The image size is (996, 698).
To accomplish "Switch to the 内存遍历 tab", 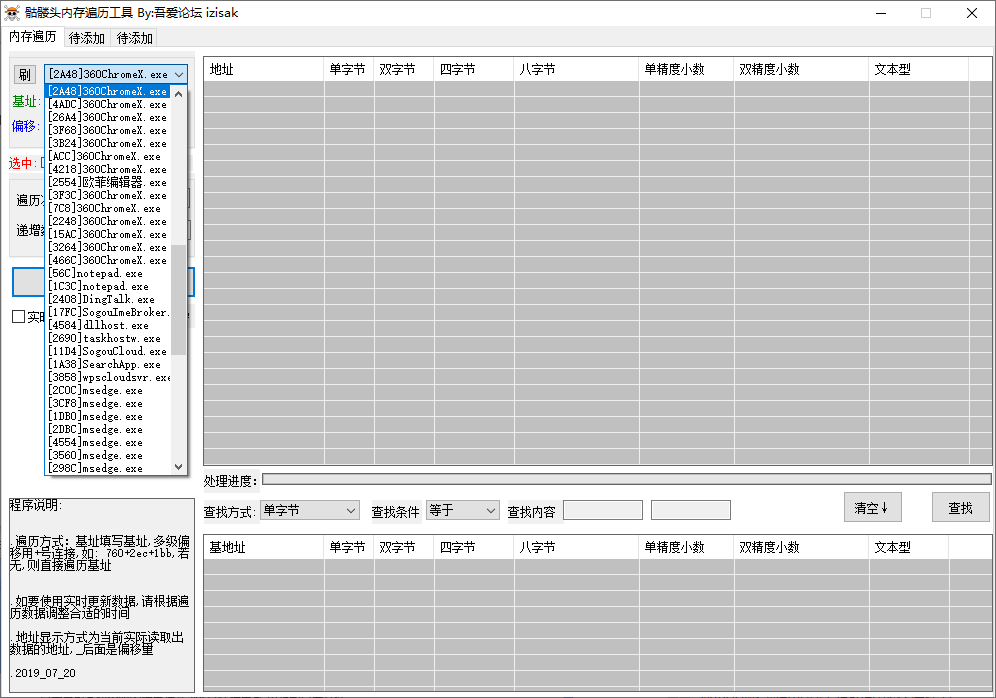I will (x=33, y=37).
